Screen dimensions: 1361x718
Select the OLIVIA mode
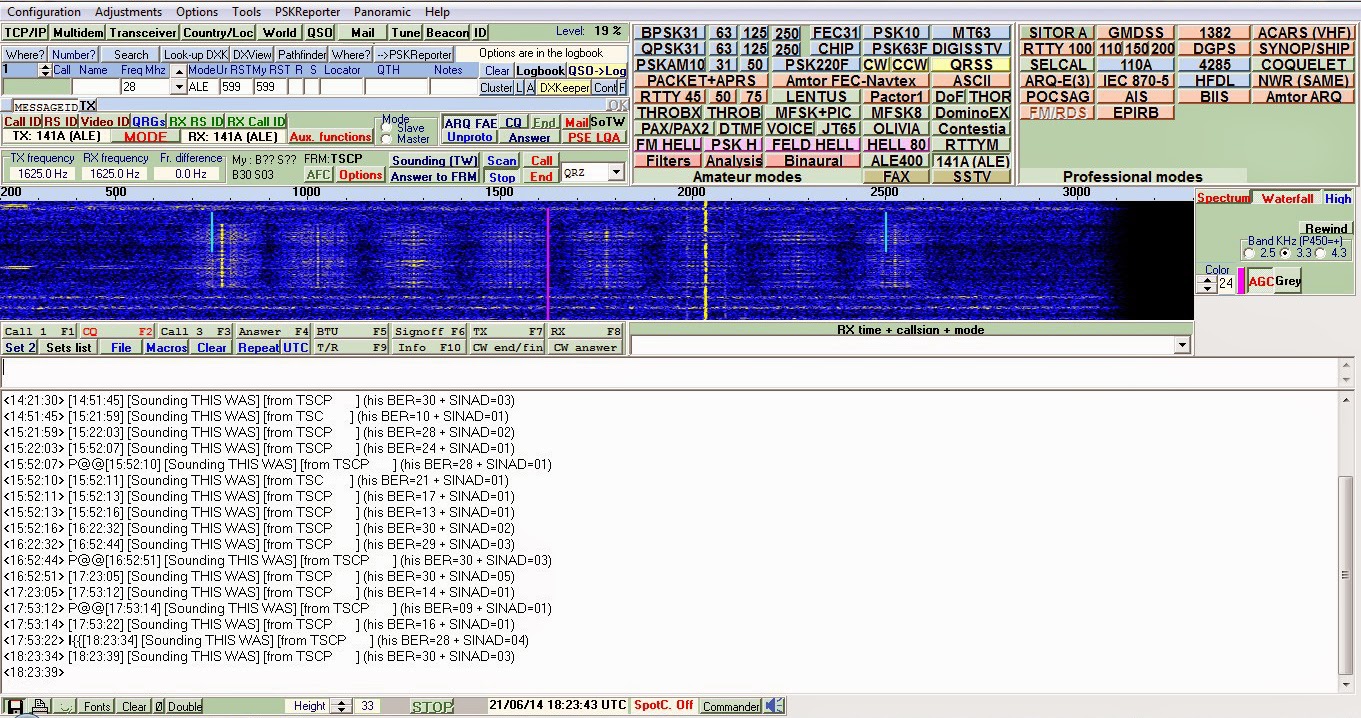tap(896, 129)
